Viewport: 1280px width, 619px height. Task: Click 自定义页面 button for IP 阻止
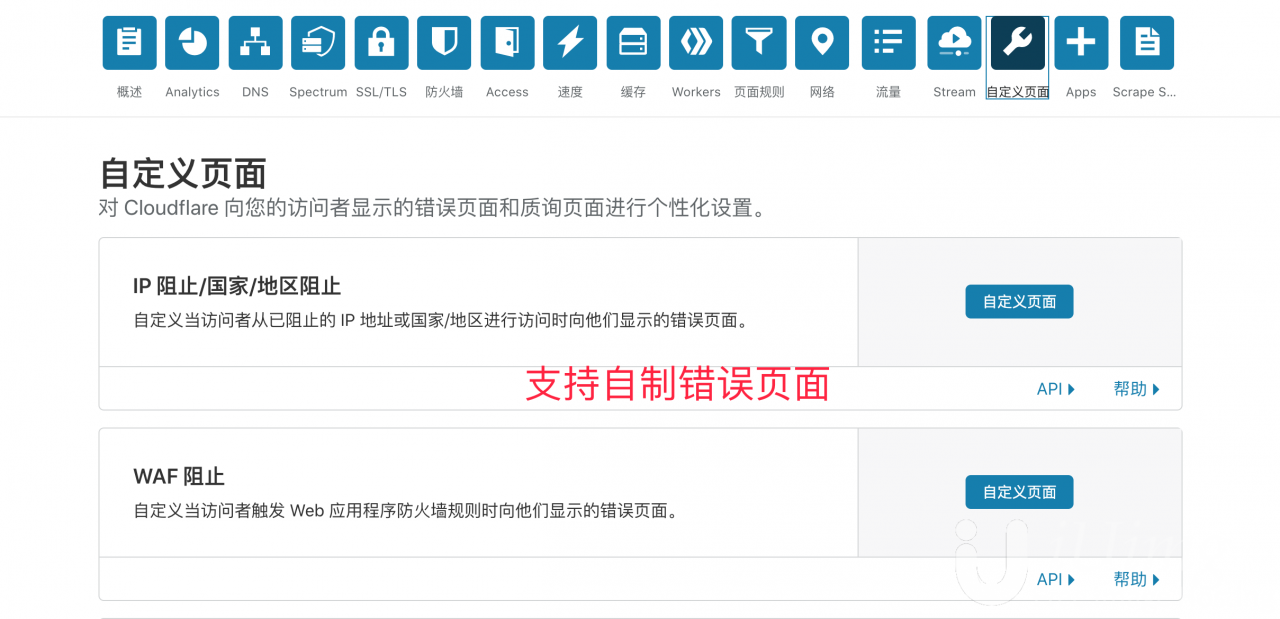1019,302
